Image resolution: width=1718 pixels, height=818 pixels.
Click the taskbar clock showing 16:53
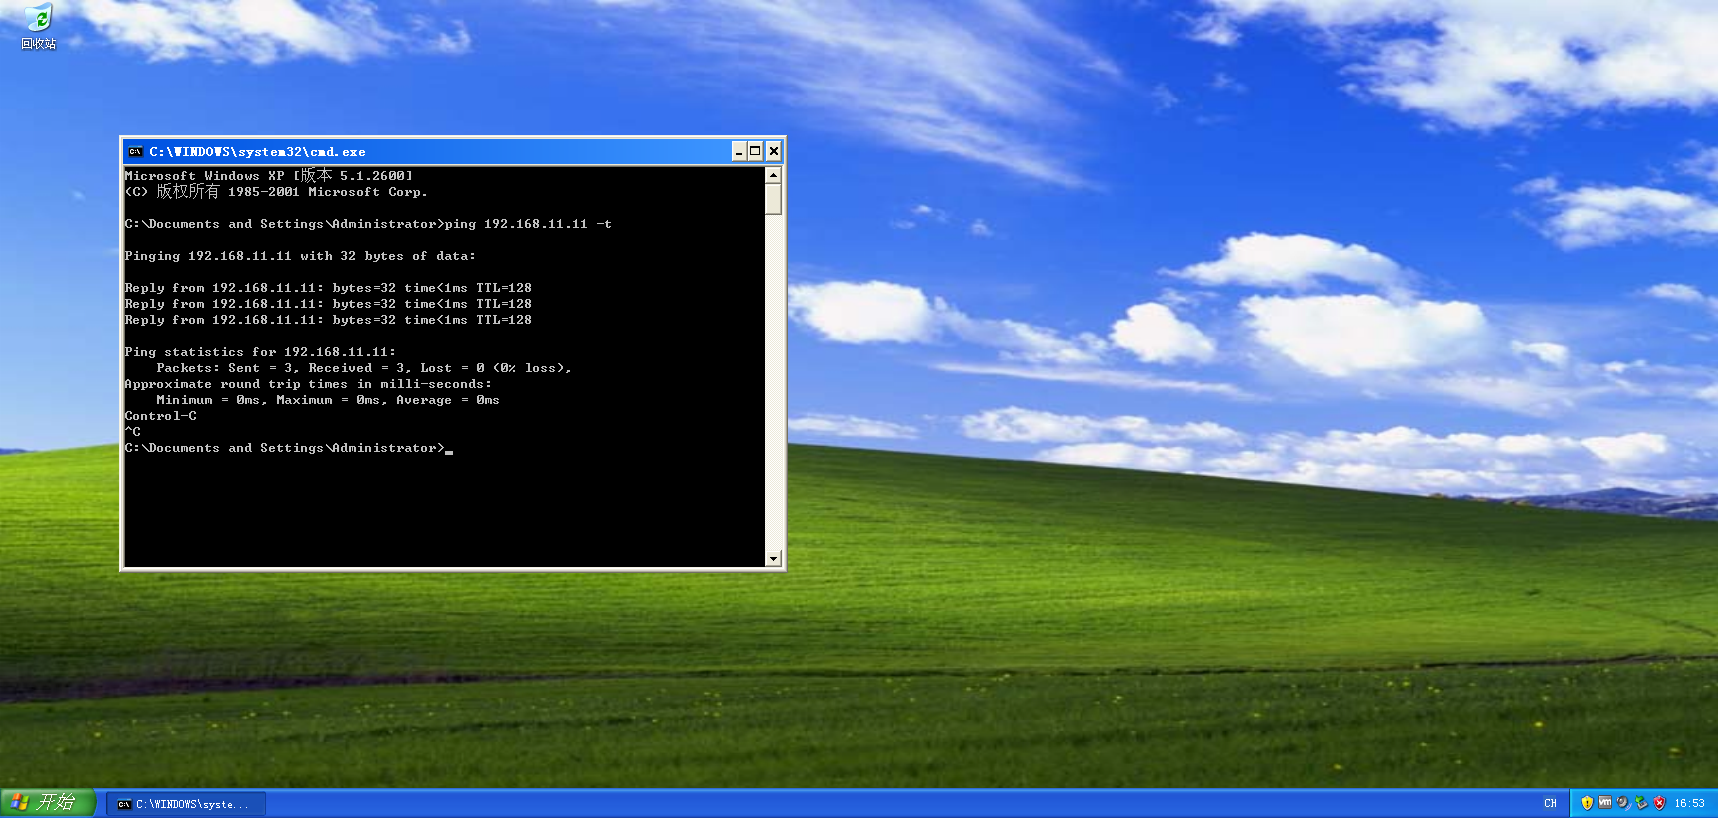tap(1689, 803)
